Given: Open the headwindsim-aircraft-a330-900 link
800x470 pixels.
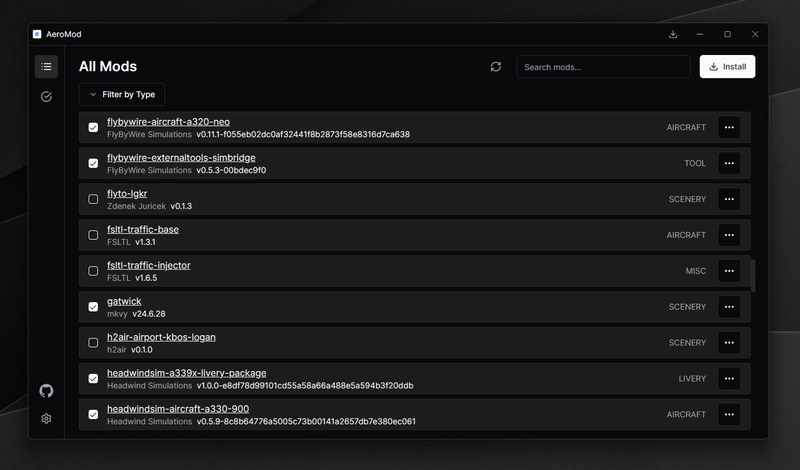Looking at the screenshot, I should 178,409.
